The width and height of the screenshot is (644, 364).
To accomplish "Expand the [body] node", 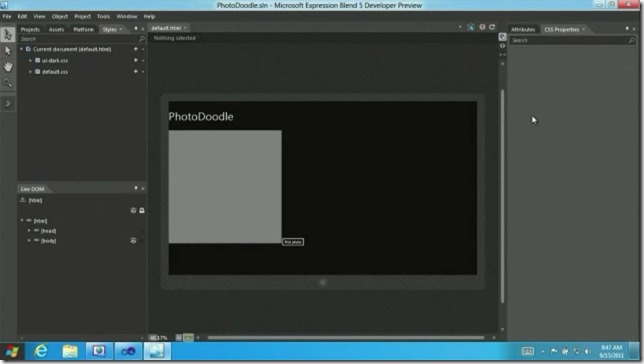I will click(29, 240).
